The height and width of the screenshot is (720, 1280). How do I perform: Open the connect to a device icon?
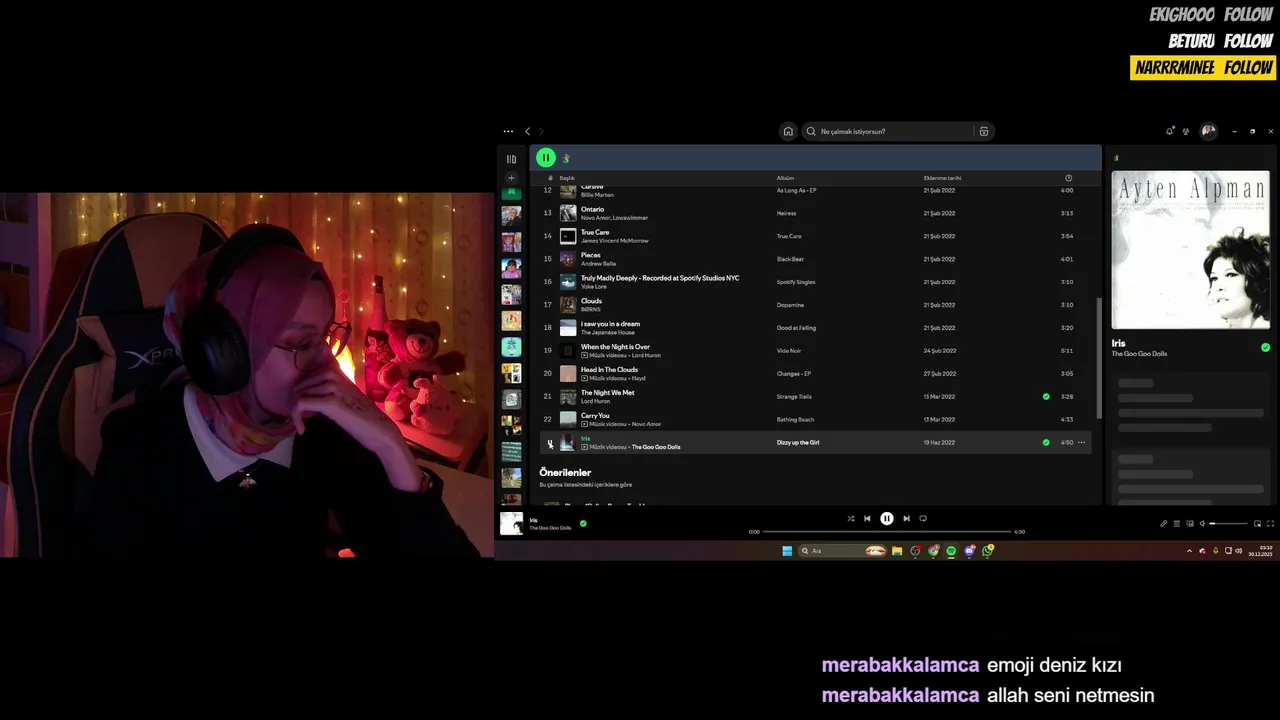tap(1189, 523)
